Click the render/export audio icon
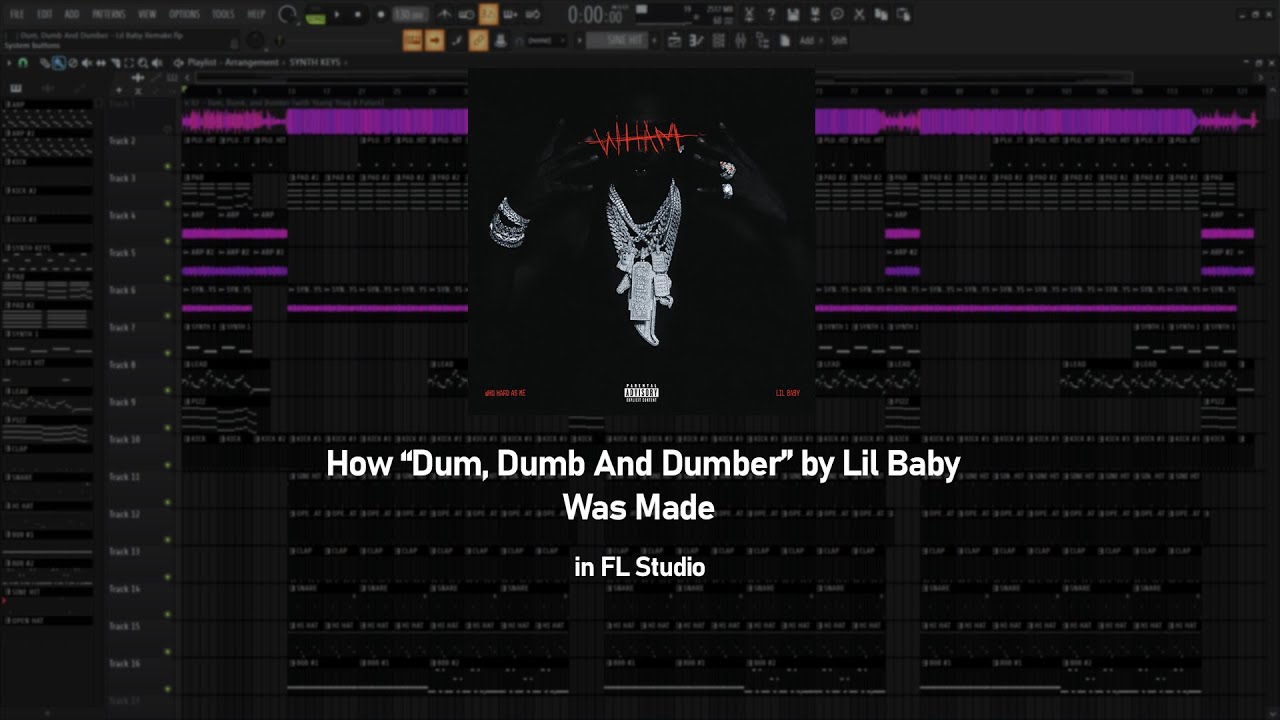Viewport: 1280px width, 720px height. [815, 15]
